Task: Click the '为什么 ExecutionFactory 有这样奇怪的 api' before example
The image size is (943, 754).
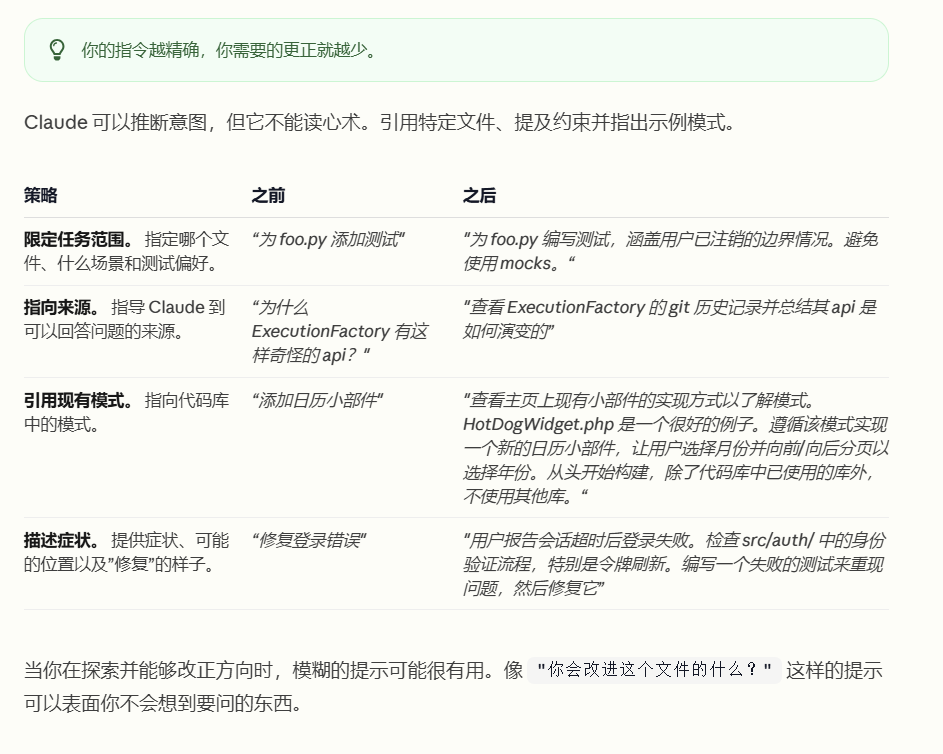Action: (339, 331)
